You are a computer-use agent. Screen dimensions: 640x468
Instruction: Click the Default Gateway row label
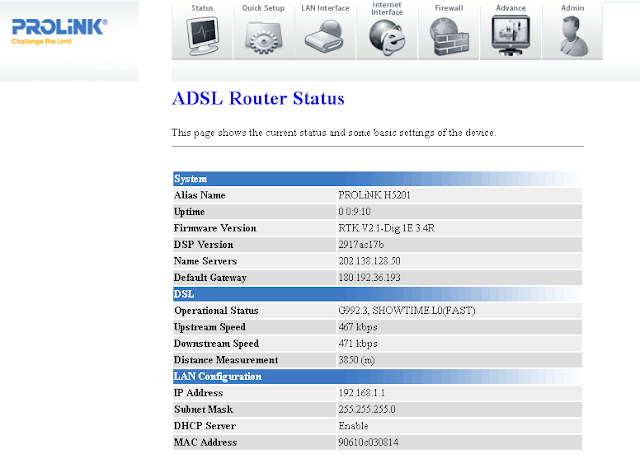click(210, 277)
